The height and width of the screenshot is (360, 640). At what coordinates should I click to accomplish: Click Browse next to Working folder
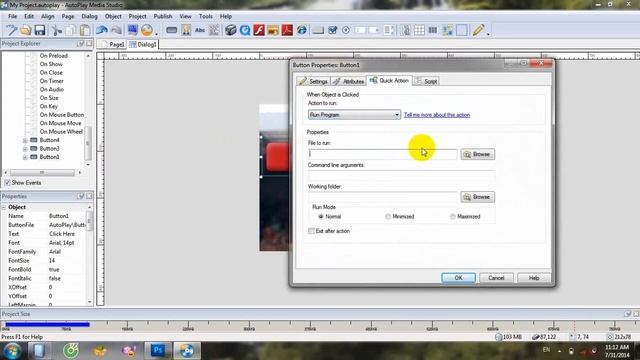(478, 197)
